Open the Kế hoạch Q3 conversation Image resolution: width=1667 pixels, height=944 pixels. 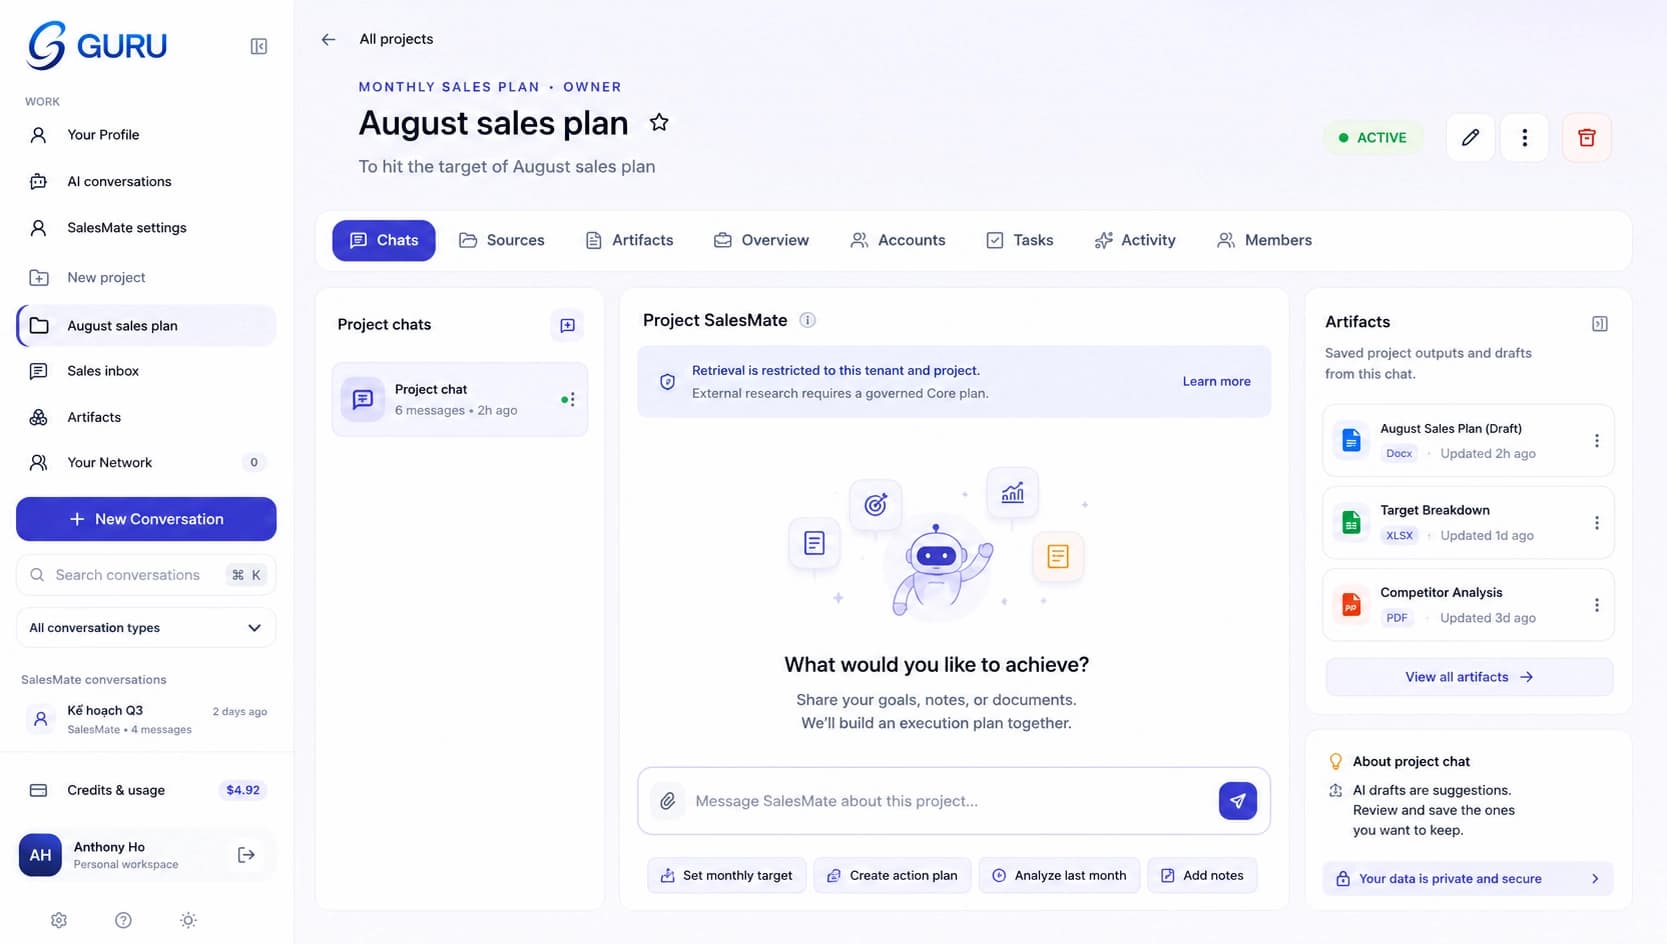pyautogui.click(x=146, y=719)
